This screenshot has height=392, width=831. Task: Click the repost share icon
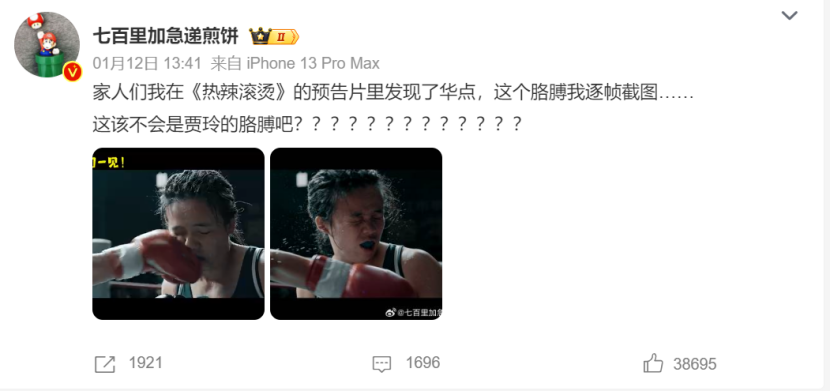104,364
